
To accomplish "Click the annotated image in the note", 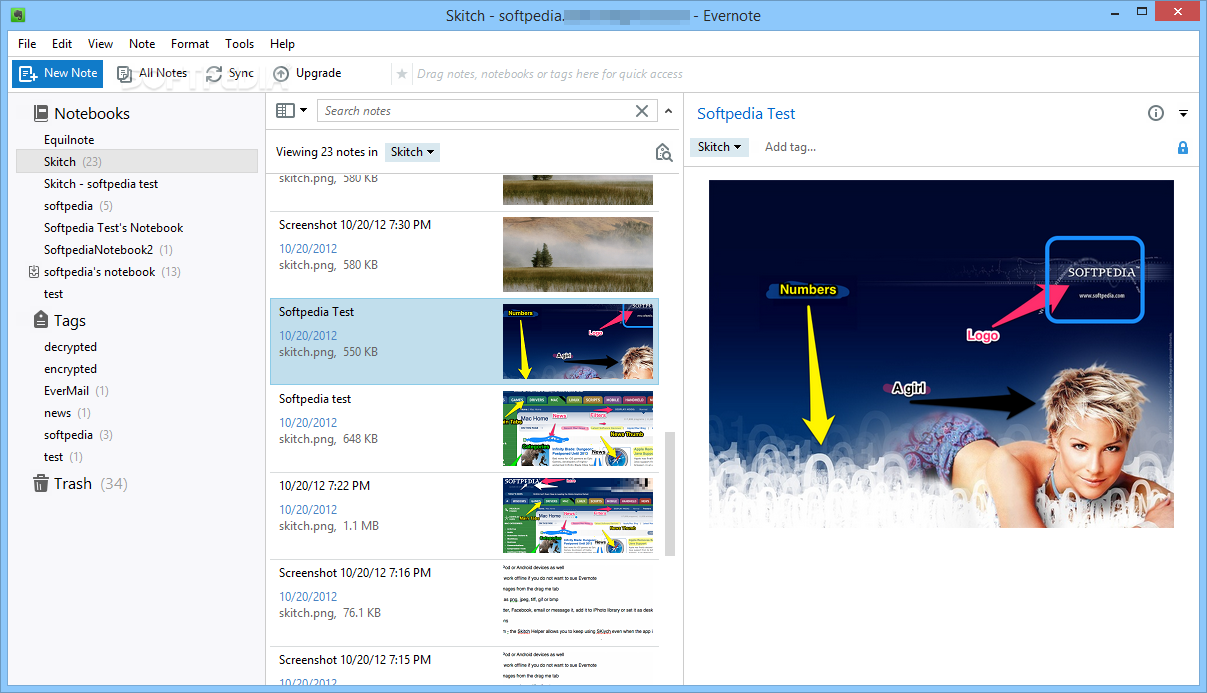I will pos(941,354).
